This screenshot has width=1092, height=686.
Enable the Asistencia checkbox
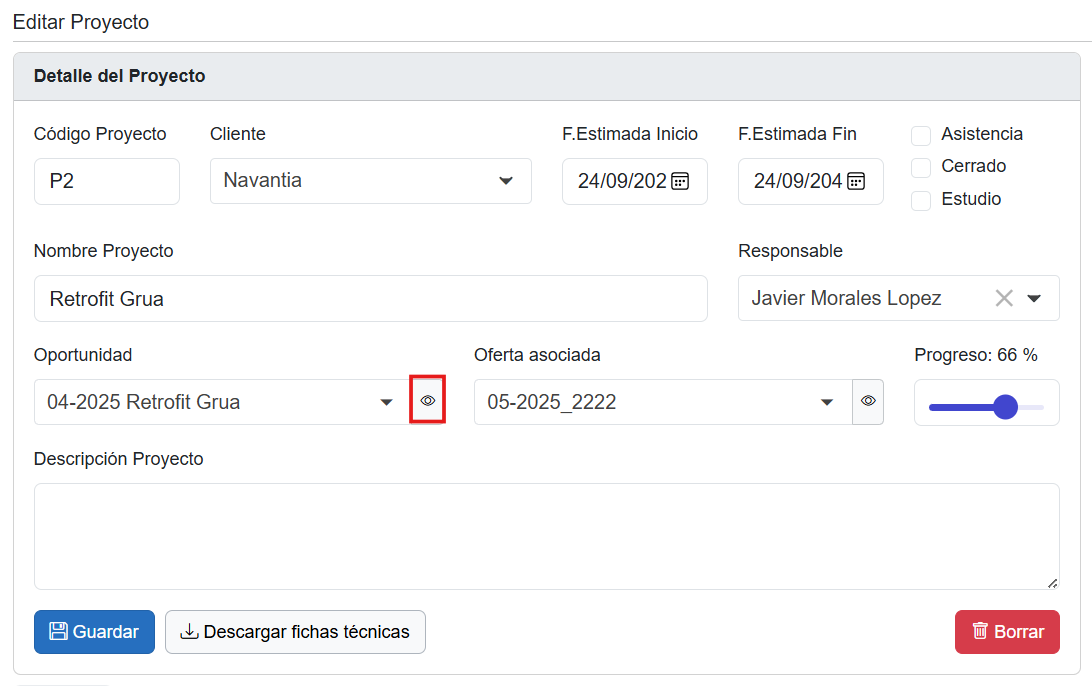coord(921,135)
